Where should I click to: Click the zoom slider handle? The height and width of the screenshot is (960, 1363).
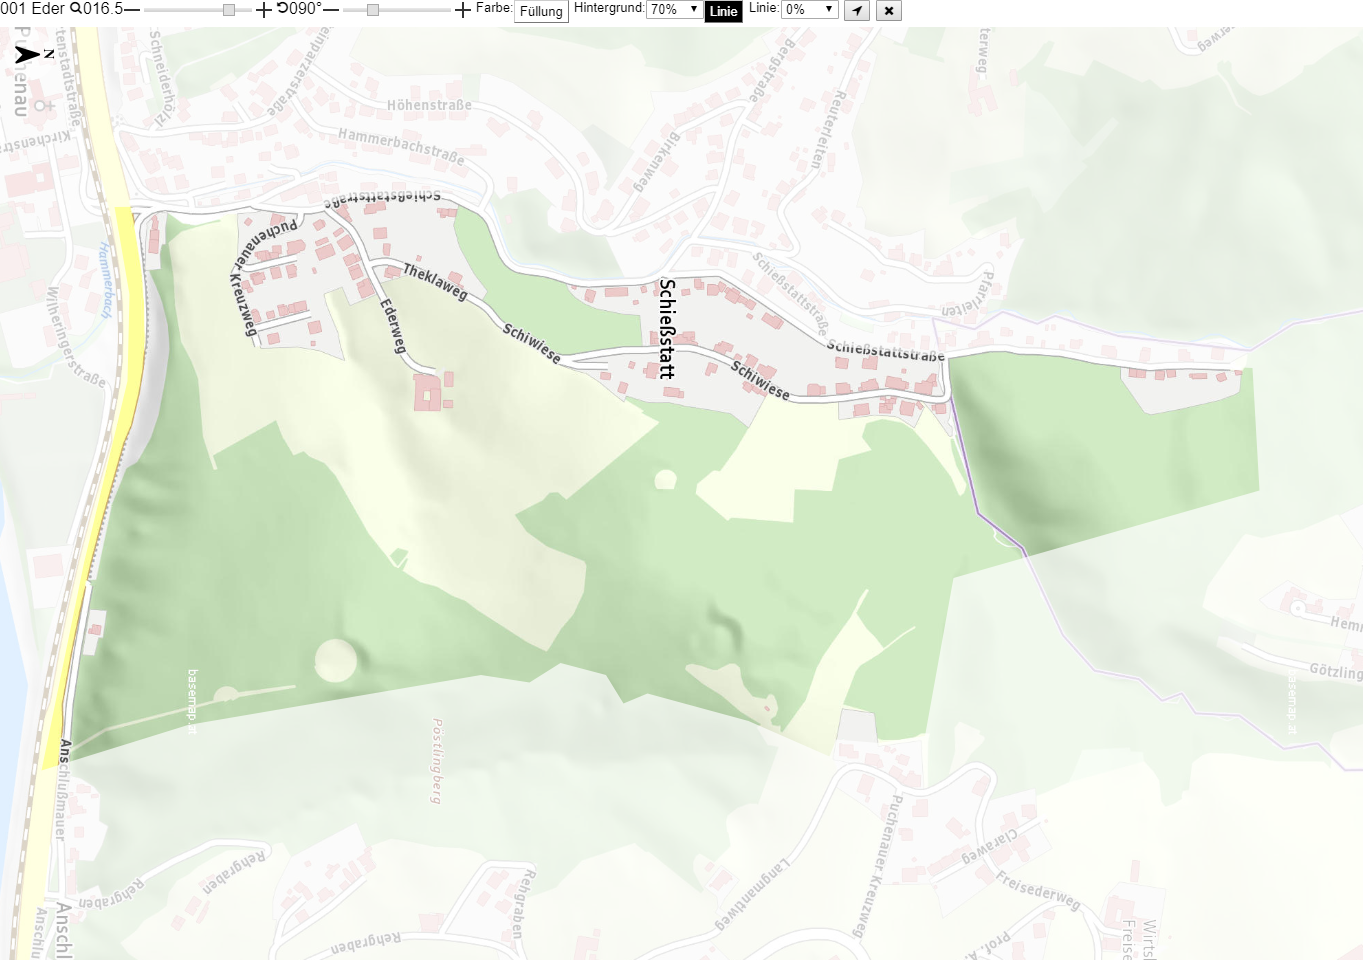[x=229, y=10]
